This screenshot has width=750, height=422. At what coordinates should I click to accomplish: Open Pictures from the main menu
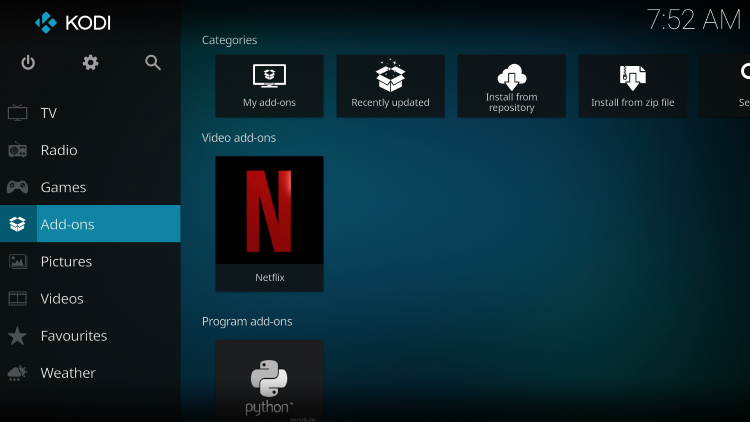(90, 261)
